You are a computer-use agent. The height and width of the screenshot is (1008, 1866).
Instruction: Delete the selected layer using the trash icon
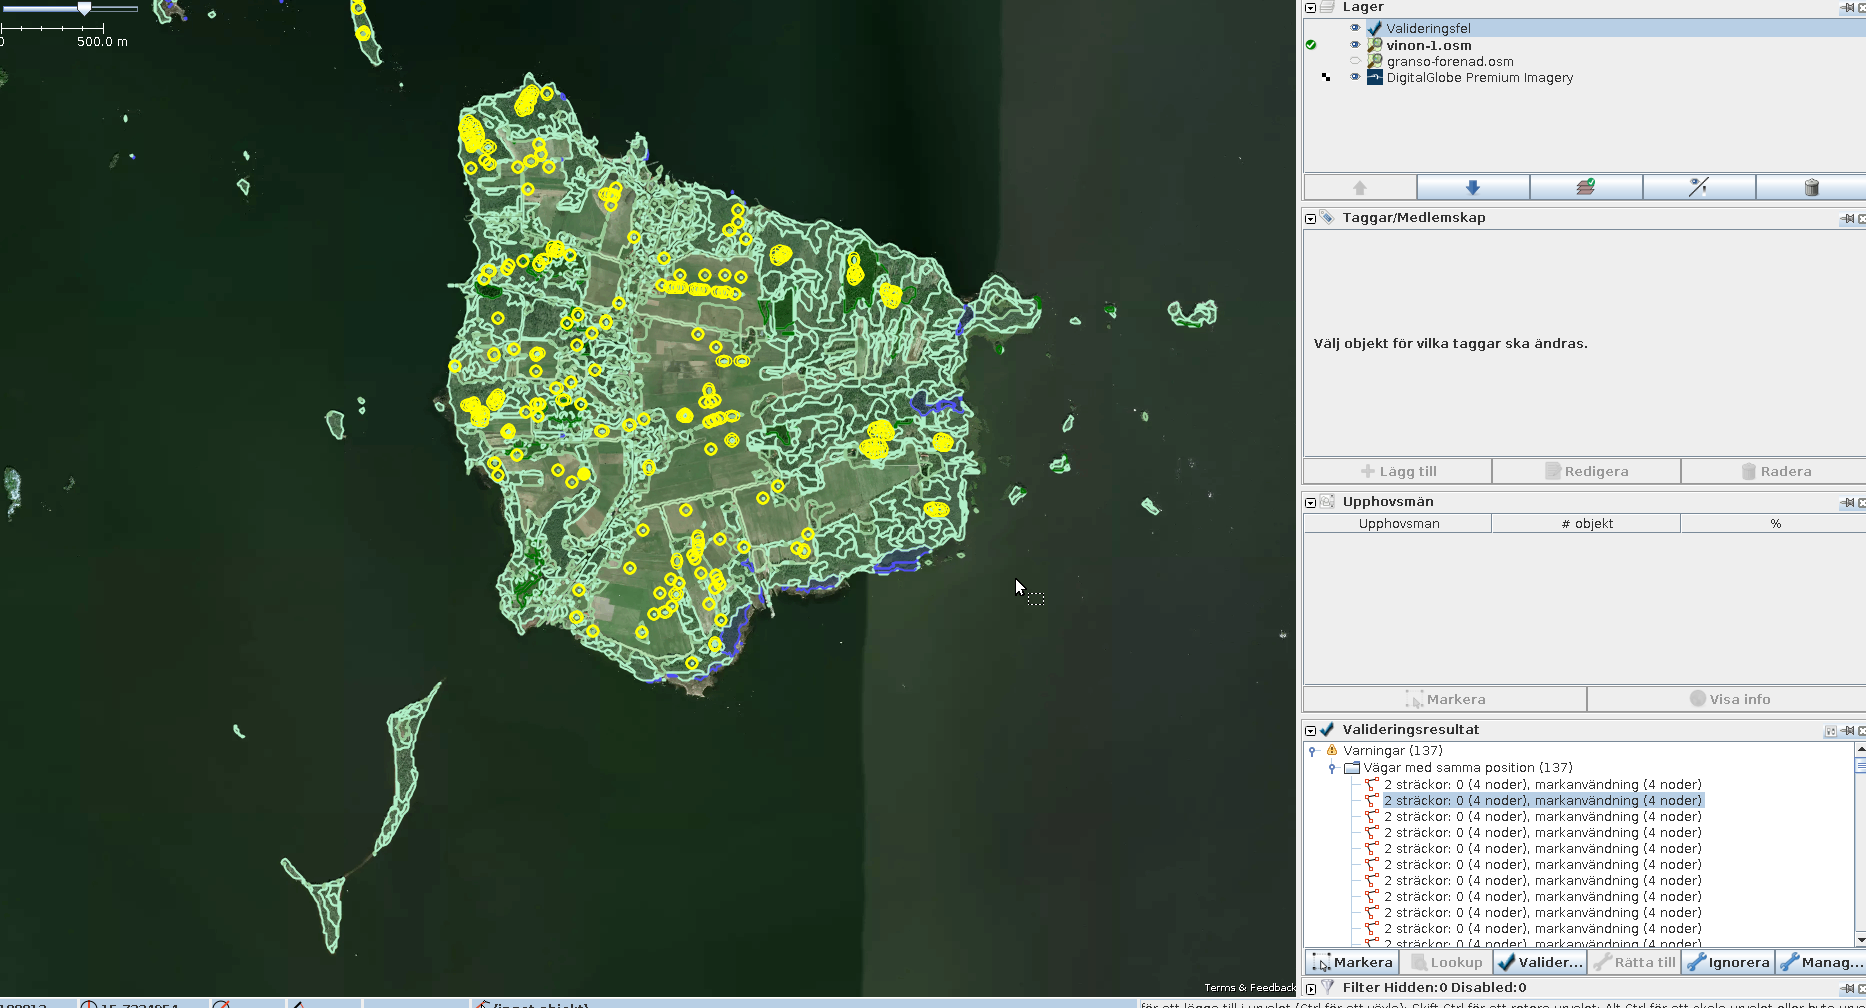pyautogui.click(x=1810, y=187)
